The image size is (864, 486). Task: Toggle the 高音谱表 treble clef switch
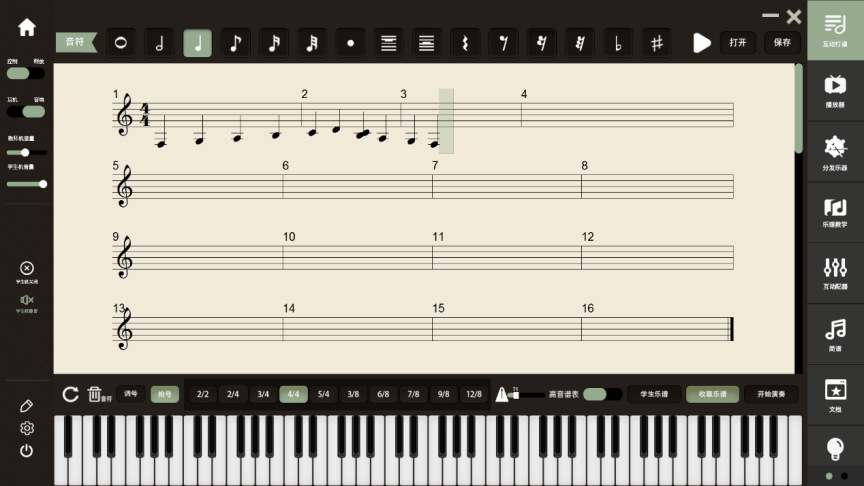coord(602,394)
